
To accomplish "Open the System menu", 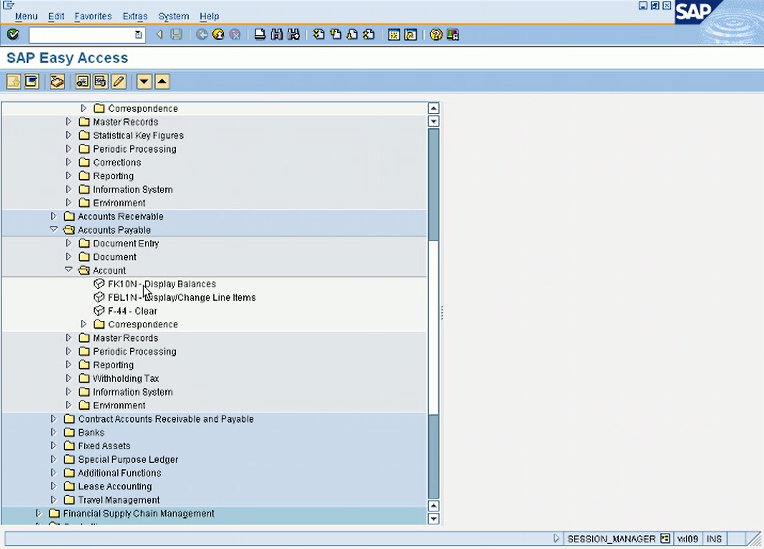I will pos(173,16).
